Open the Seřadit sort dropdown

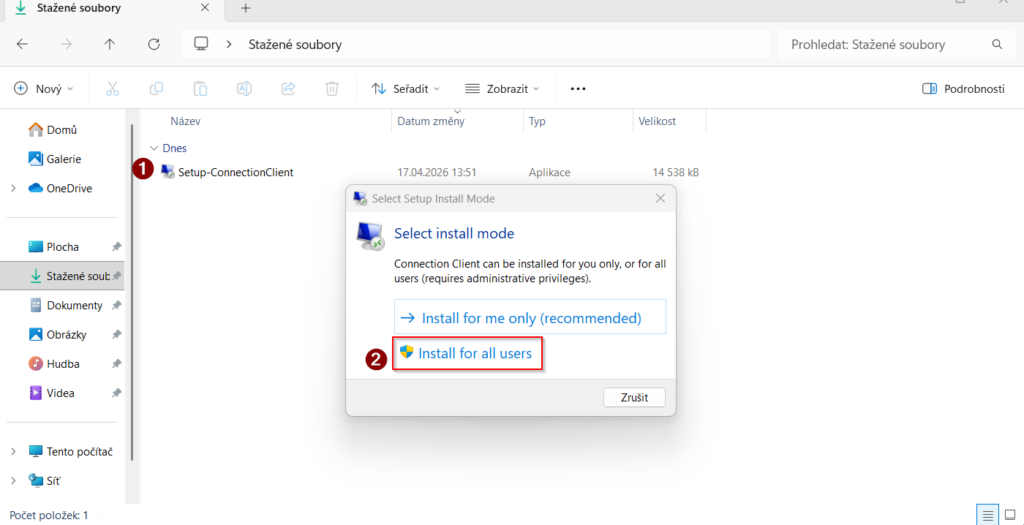(405, 89)
